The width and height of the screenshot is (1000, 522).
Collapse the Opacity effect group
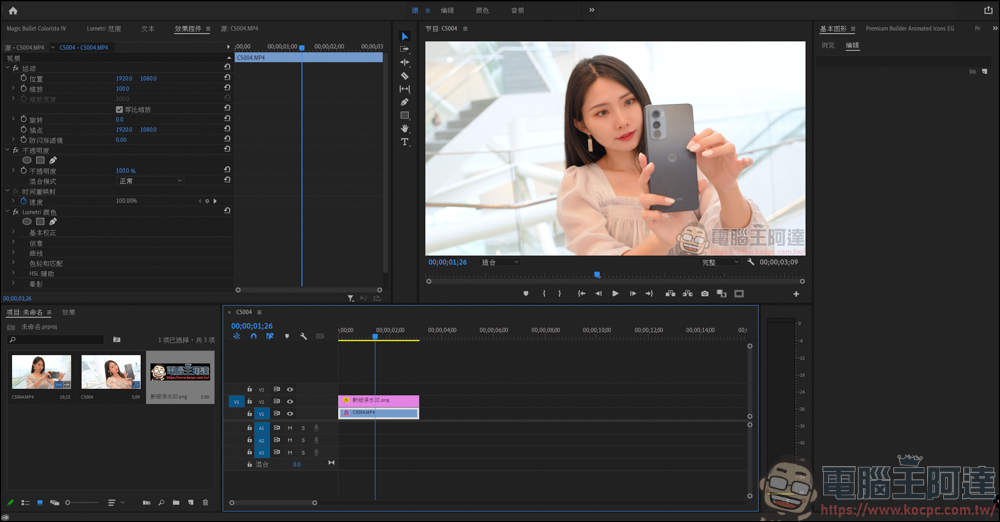pyautogui.click(x=8, y=150)
